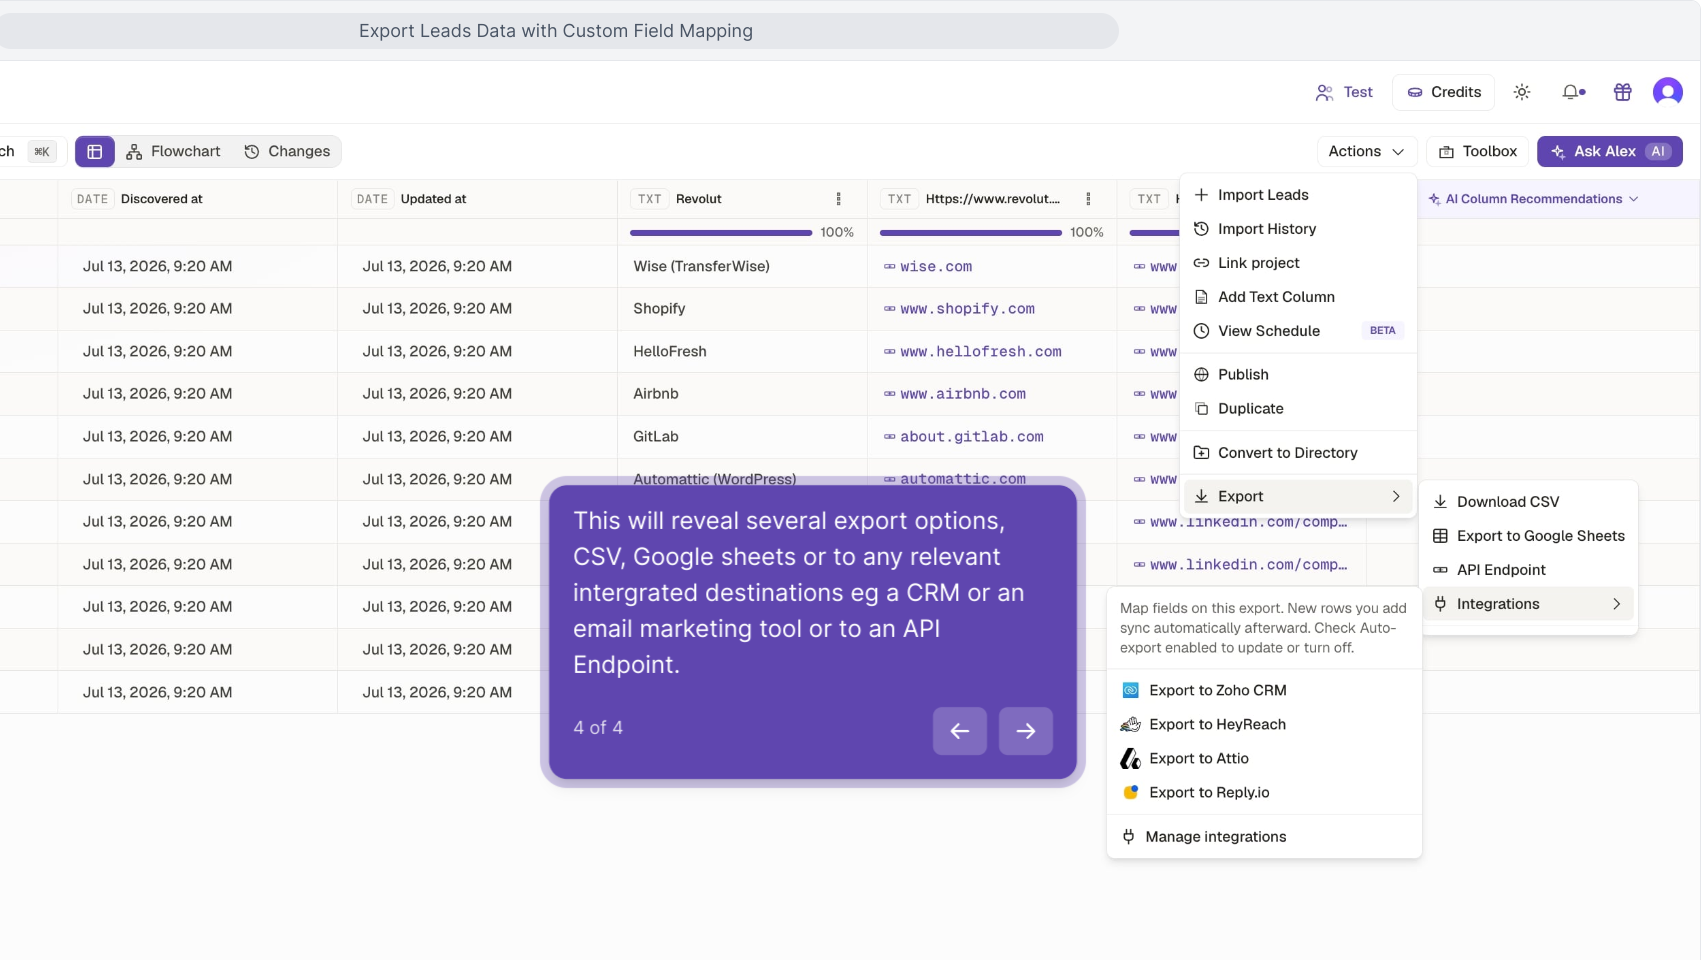Screen dimensions: 1702x960
Task: Open the www.hellofresh.com link
Action: click(x=981, y=352)
